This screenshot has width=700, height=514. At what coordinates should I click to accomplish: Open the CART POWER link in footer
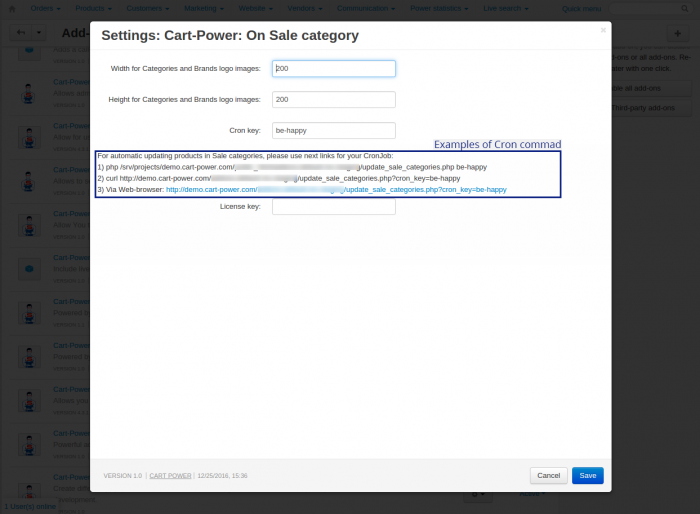170,476
